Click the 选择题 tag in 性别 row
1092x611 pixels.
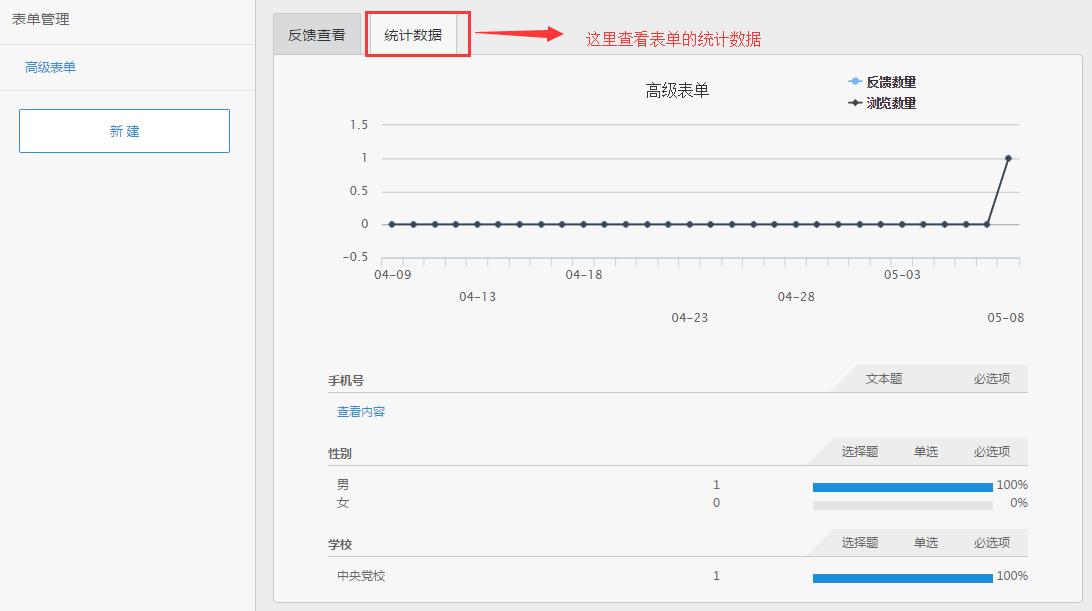pyautogui.click(x=860, y=452)
